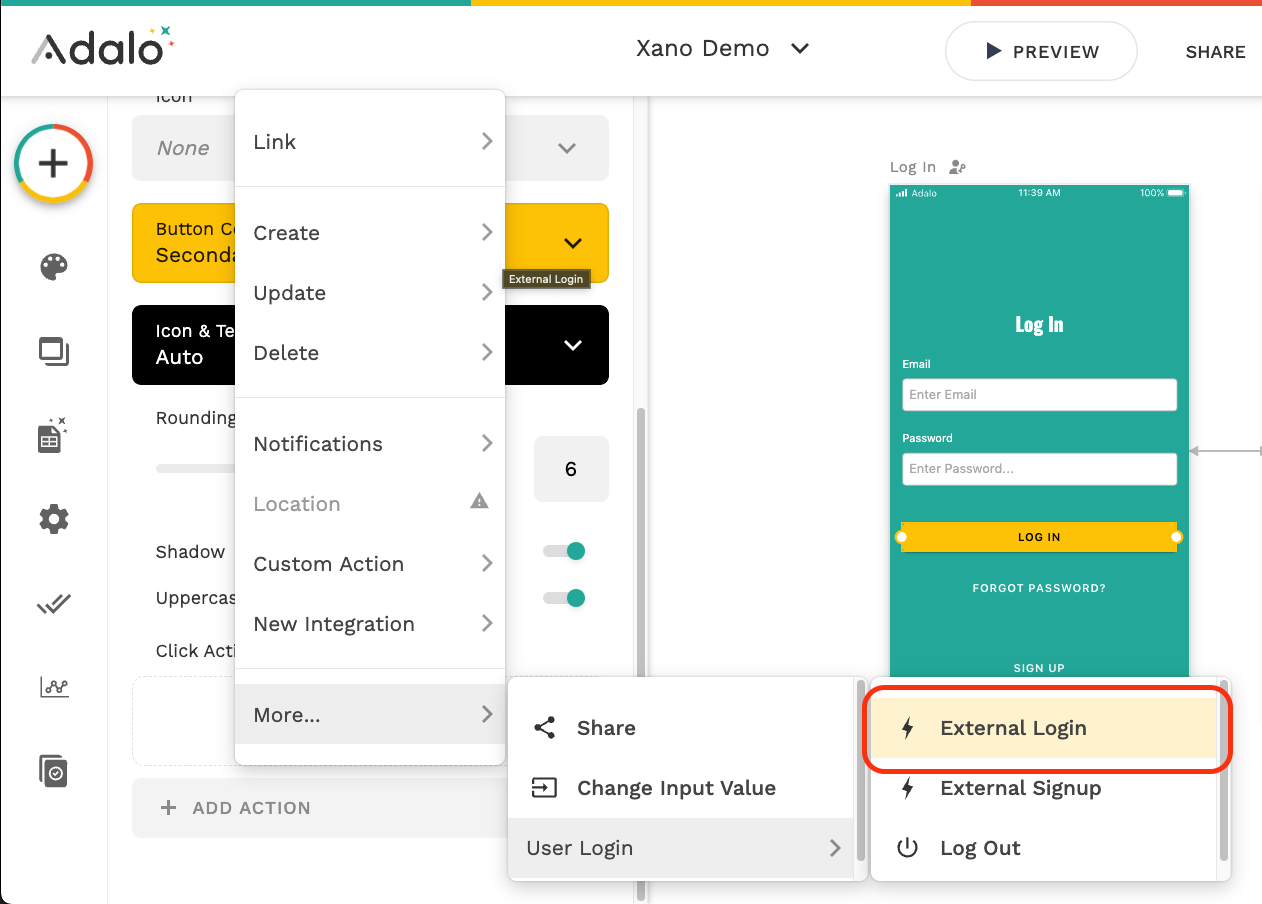
Task: Open the version history icon
Action: tap(54, 771)
